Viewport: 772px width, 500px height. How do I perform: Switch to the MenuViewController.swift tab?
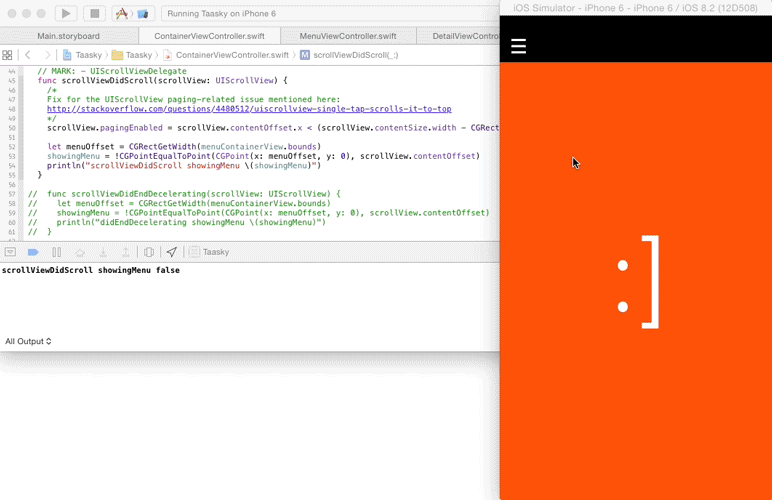pos(347,36)
